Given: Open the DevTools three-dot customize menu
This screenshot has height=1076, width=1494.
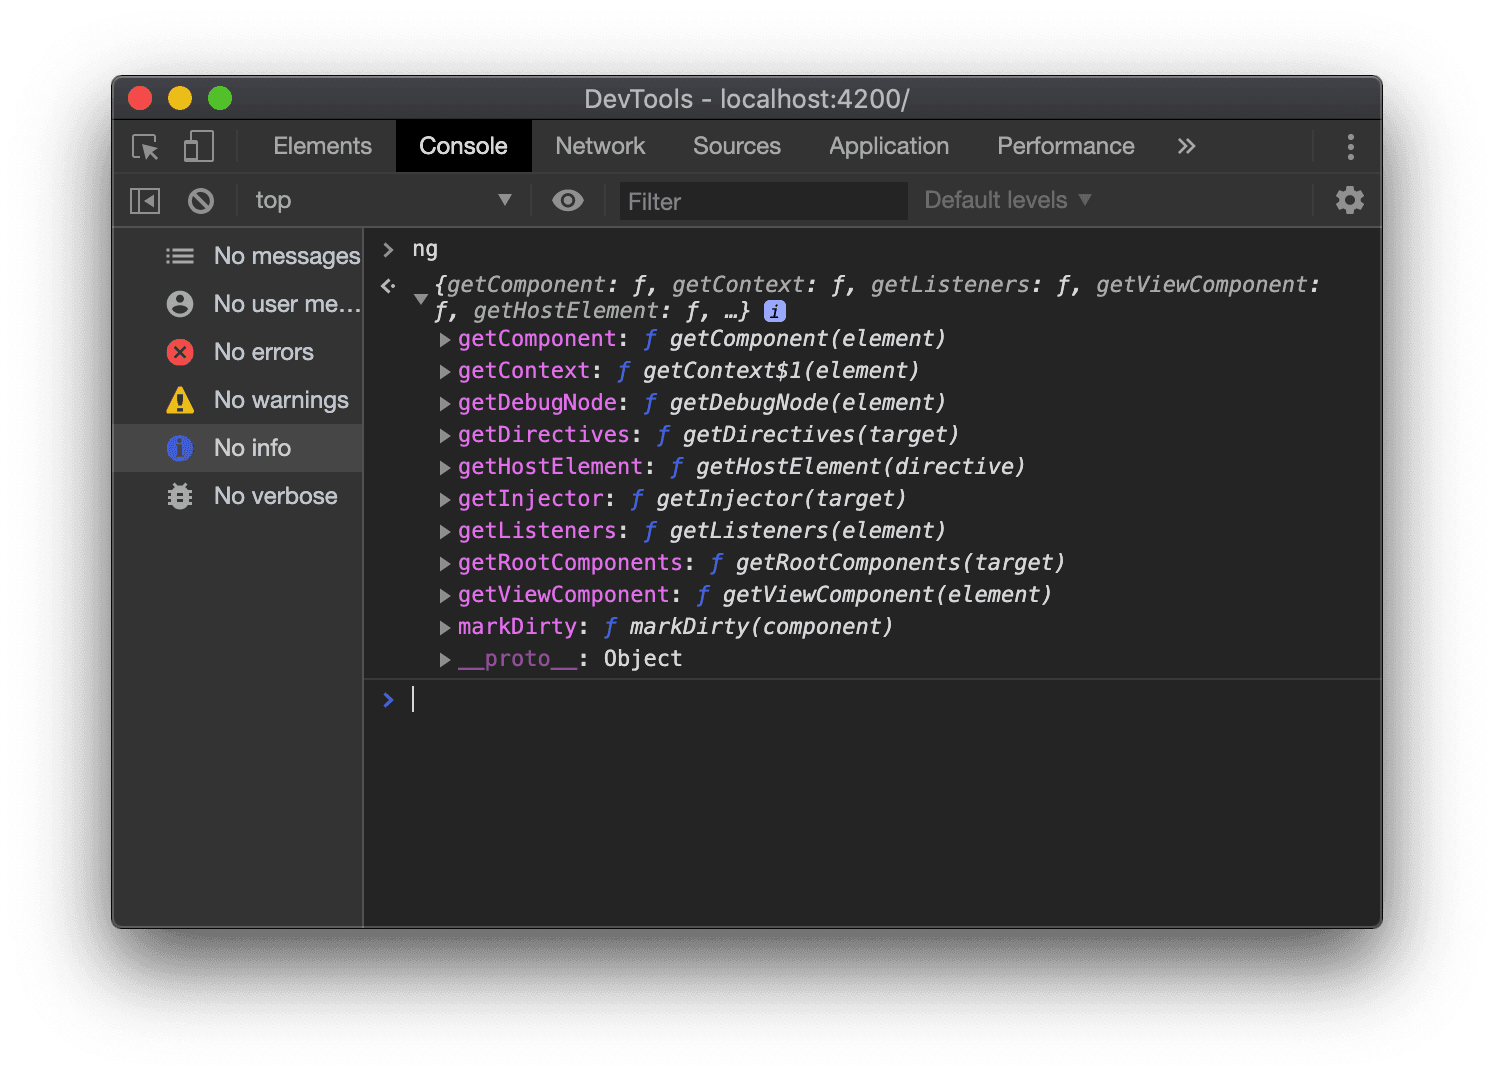Looking at the screenshot, I should 1350,147.
